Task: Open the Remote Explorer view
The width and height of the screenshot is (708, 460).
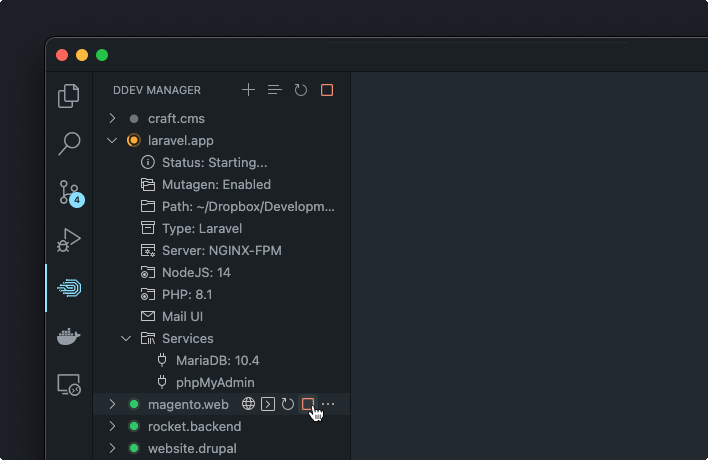Action: 69,384
